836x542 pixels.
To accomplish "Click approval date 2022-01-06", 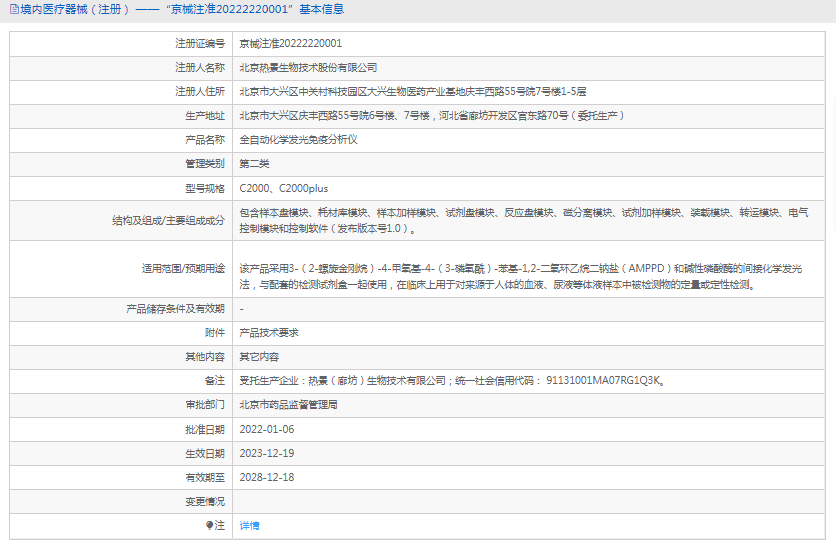I will (267, 429).
